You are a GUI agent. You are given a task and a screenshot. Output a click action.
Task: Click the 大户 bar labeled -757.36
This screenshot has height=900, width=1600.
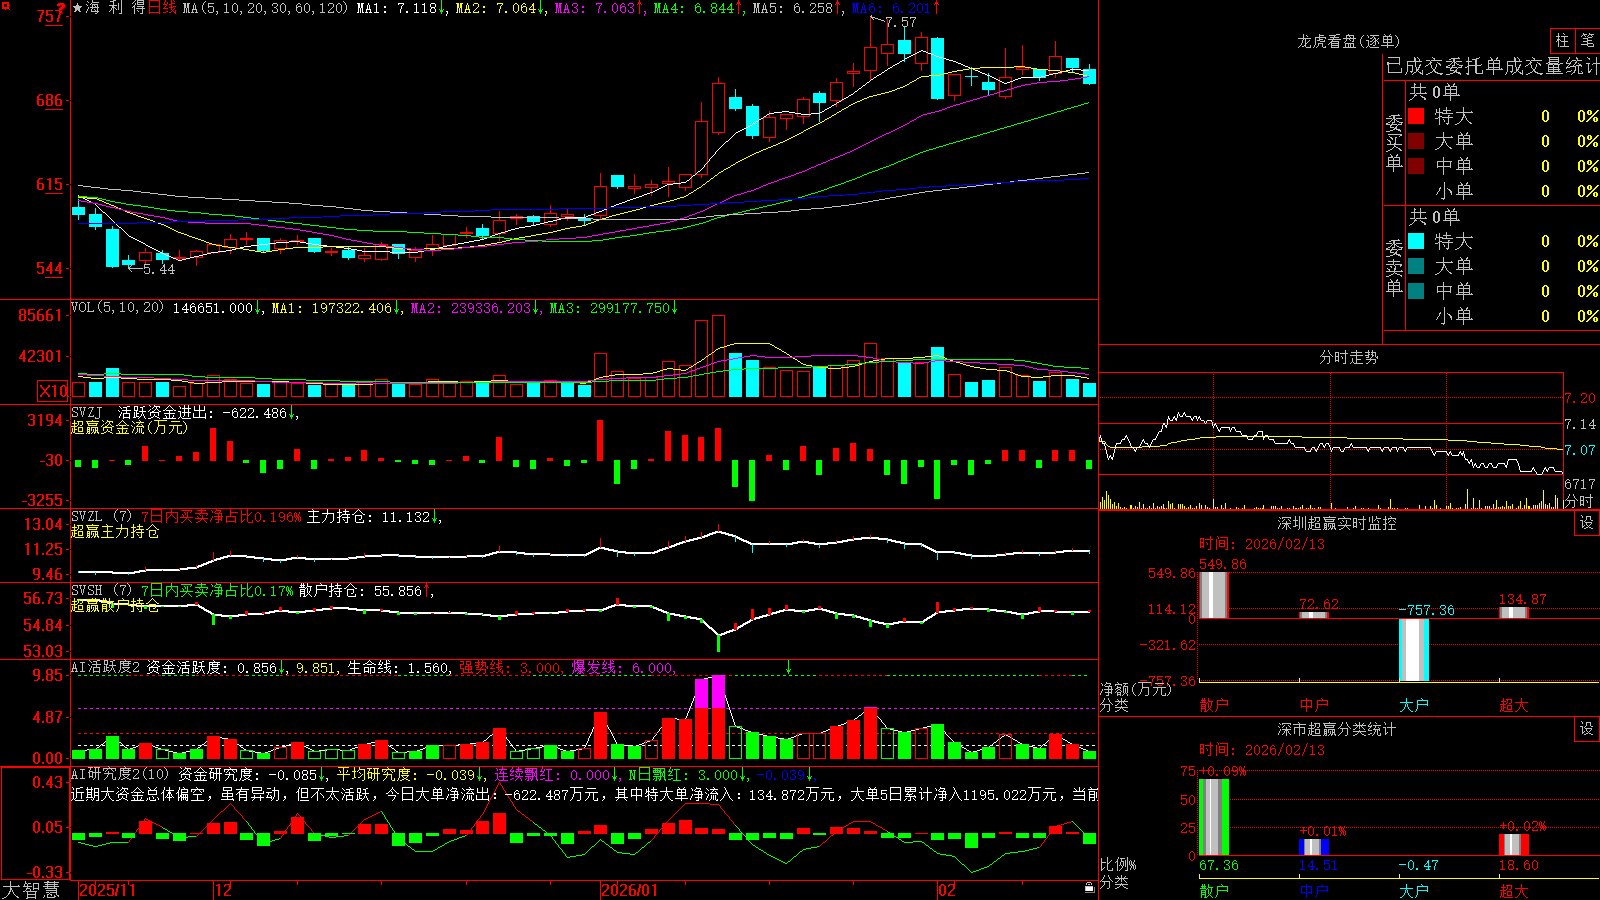coord(1413,650)
